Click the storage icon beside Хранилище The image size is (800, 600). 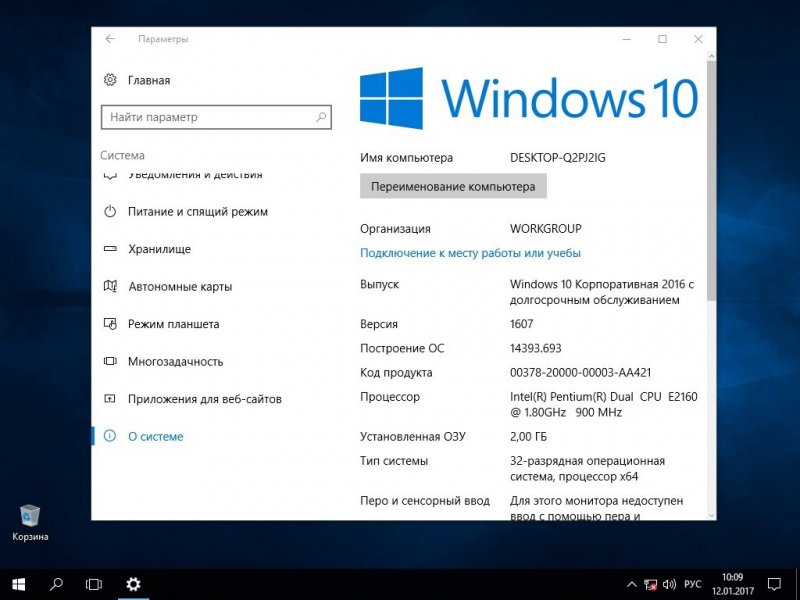coord(110,249)
